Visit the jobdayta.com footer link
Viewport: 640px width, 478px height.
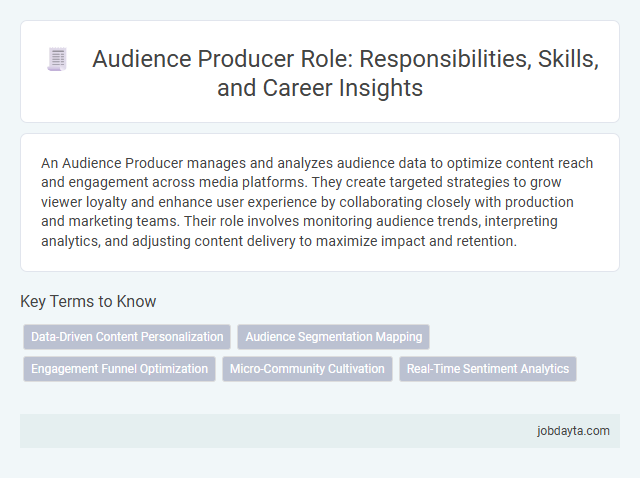(573, 431)
